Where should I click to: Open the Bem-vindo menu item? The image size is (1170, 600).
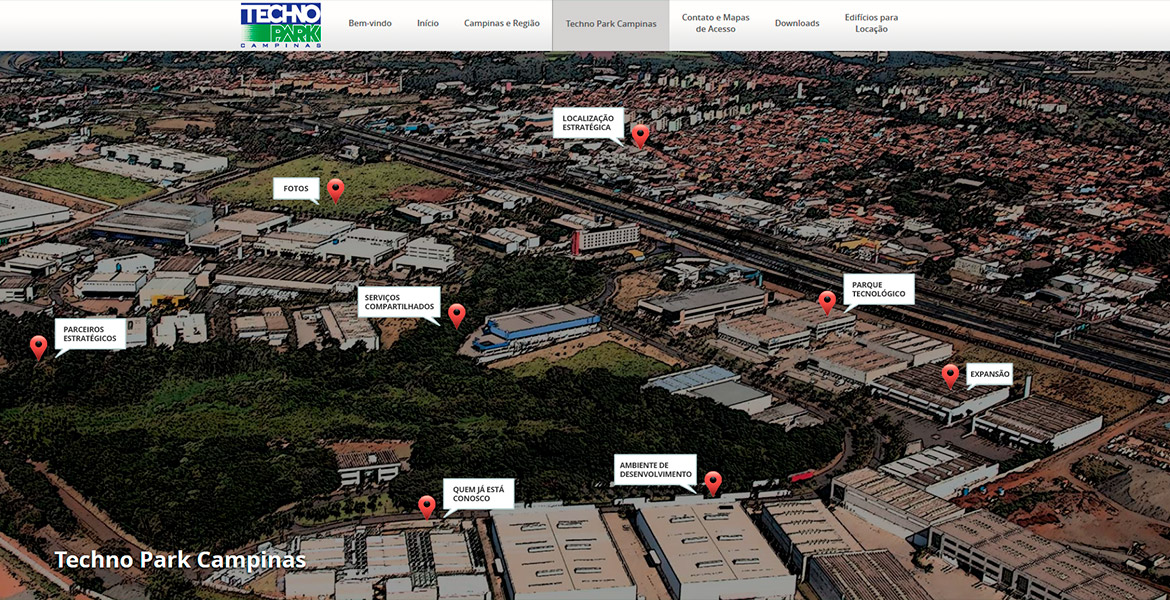[370, 23]
